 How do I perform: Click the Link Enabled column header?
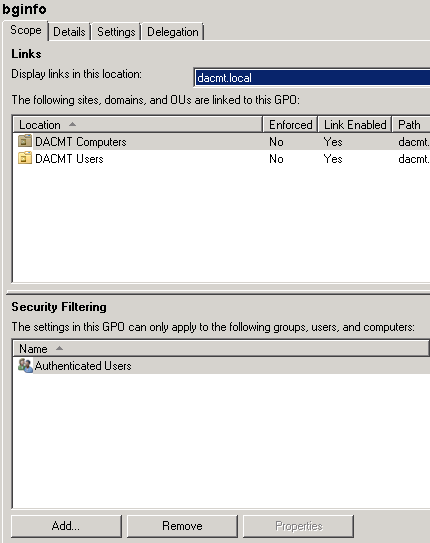pyautogui.click(x=355, y=124)
